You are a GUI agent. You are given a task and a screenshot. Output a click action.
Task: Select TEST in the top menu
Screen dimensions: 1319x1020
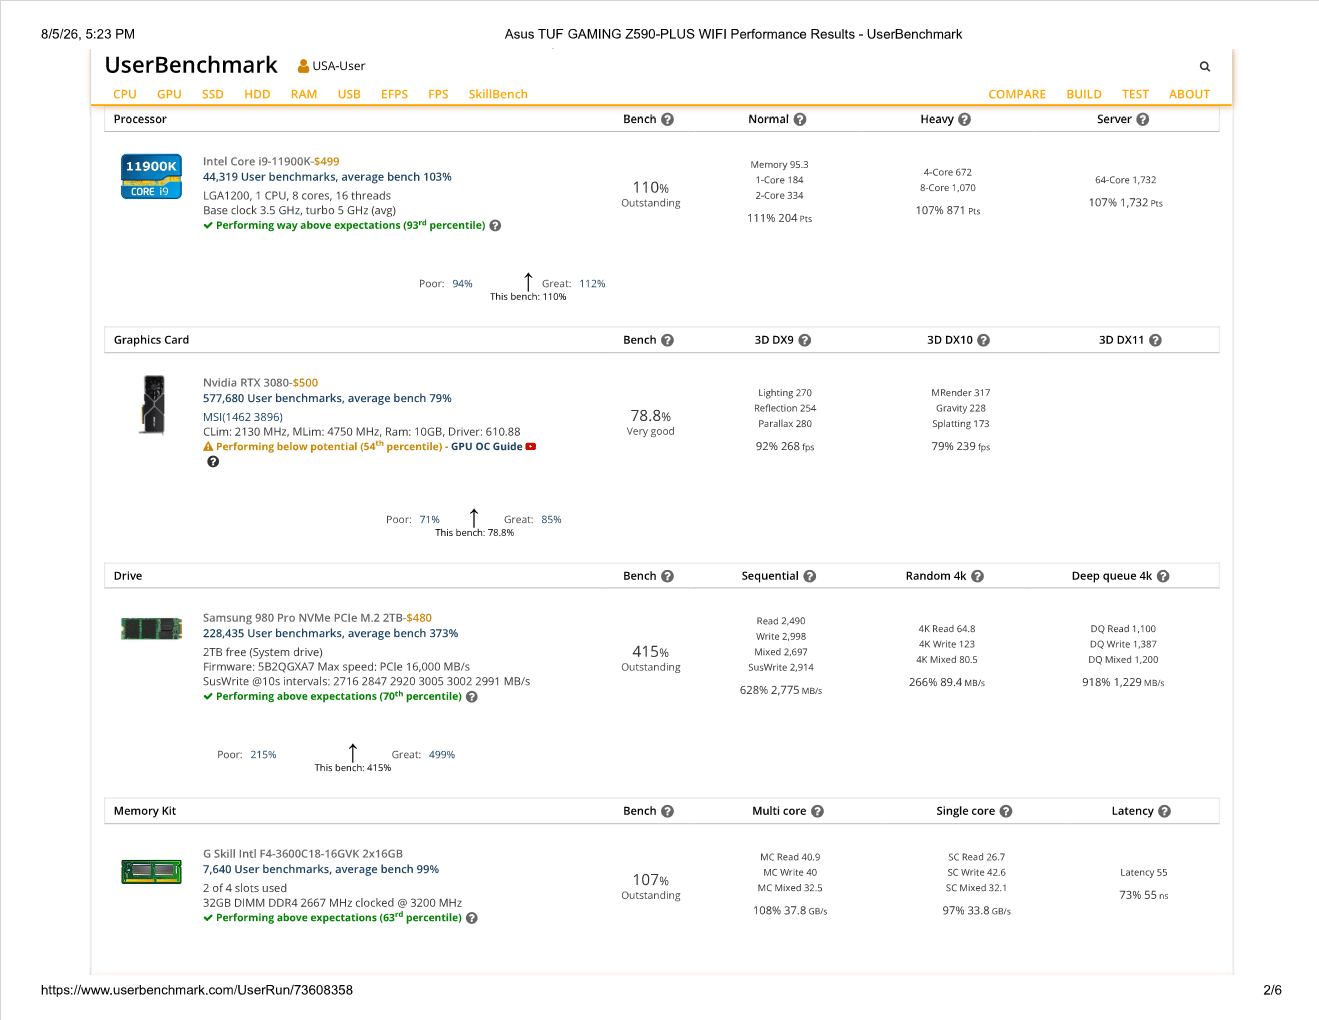[x=1135, y=94]
